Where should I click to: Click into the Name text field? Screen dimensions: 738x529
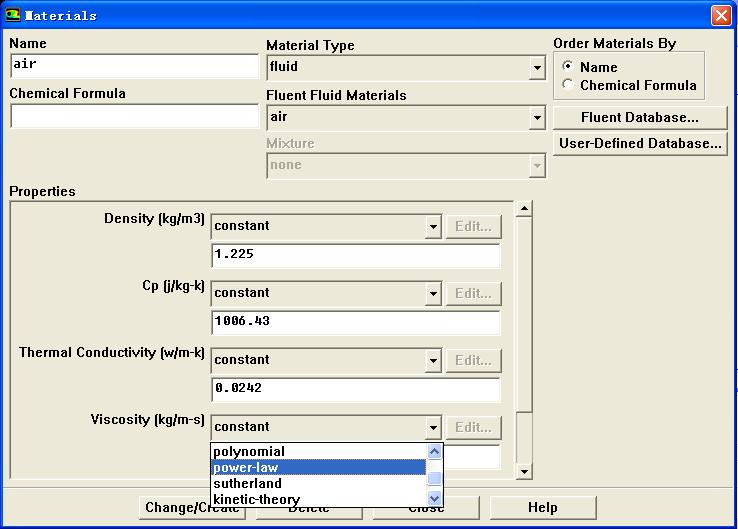click(134, 66)
